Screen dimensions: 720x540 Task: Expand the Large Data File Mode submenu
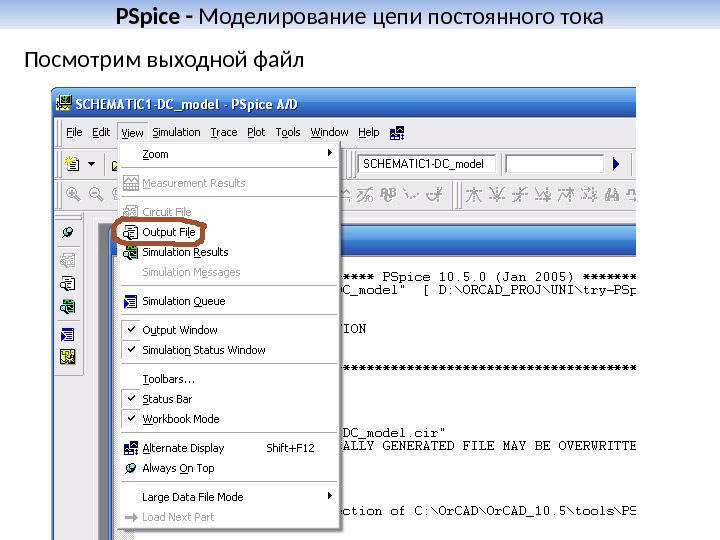[x=230, y=497]
